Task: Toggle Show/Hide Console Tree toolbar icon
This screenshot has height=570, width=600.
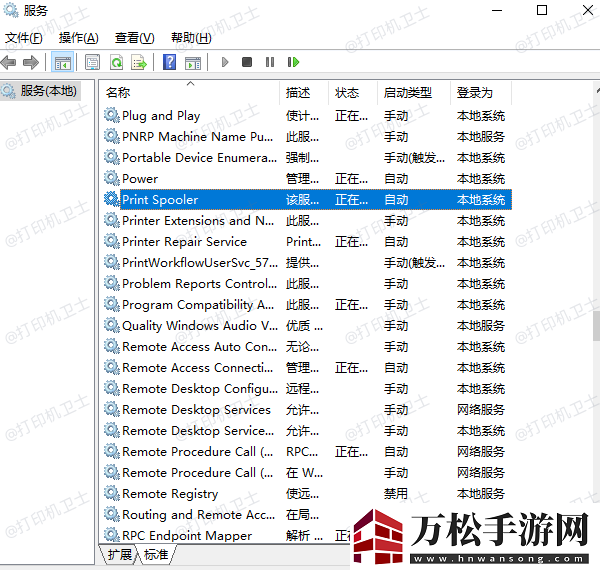Action: pos(62,62)
